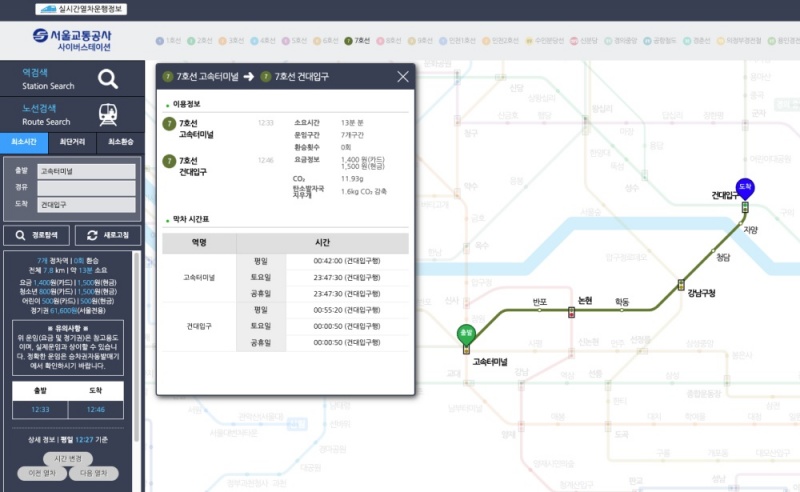Click the 출발 input showing 고속터미널

(86, 171)
